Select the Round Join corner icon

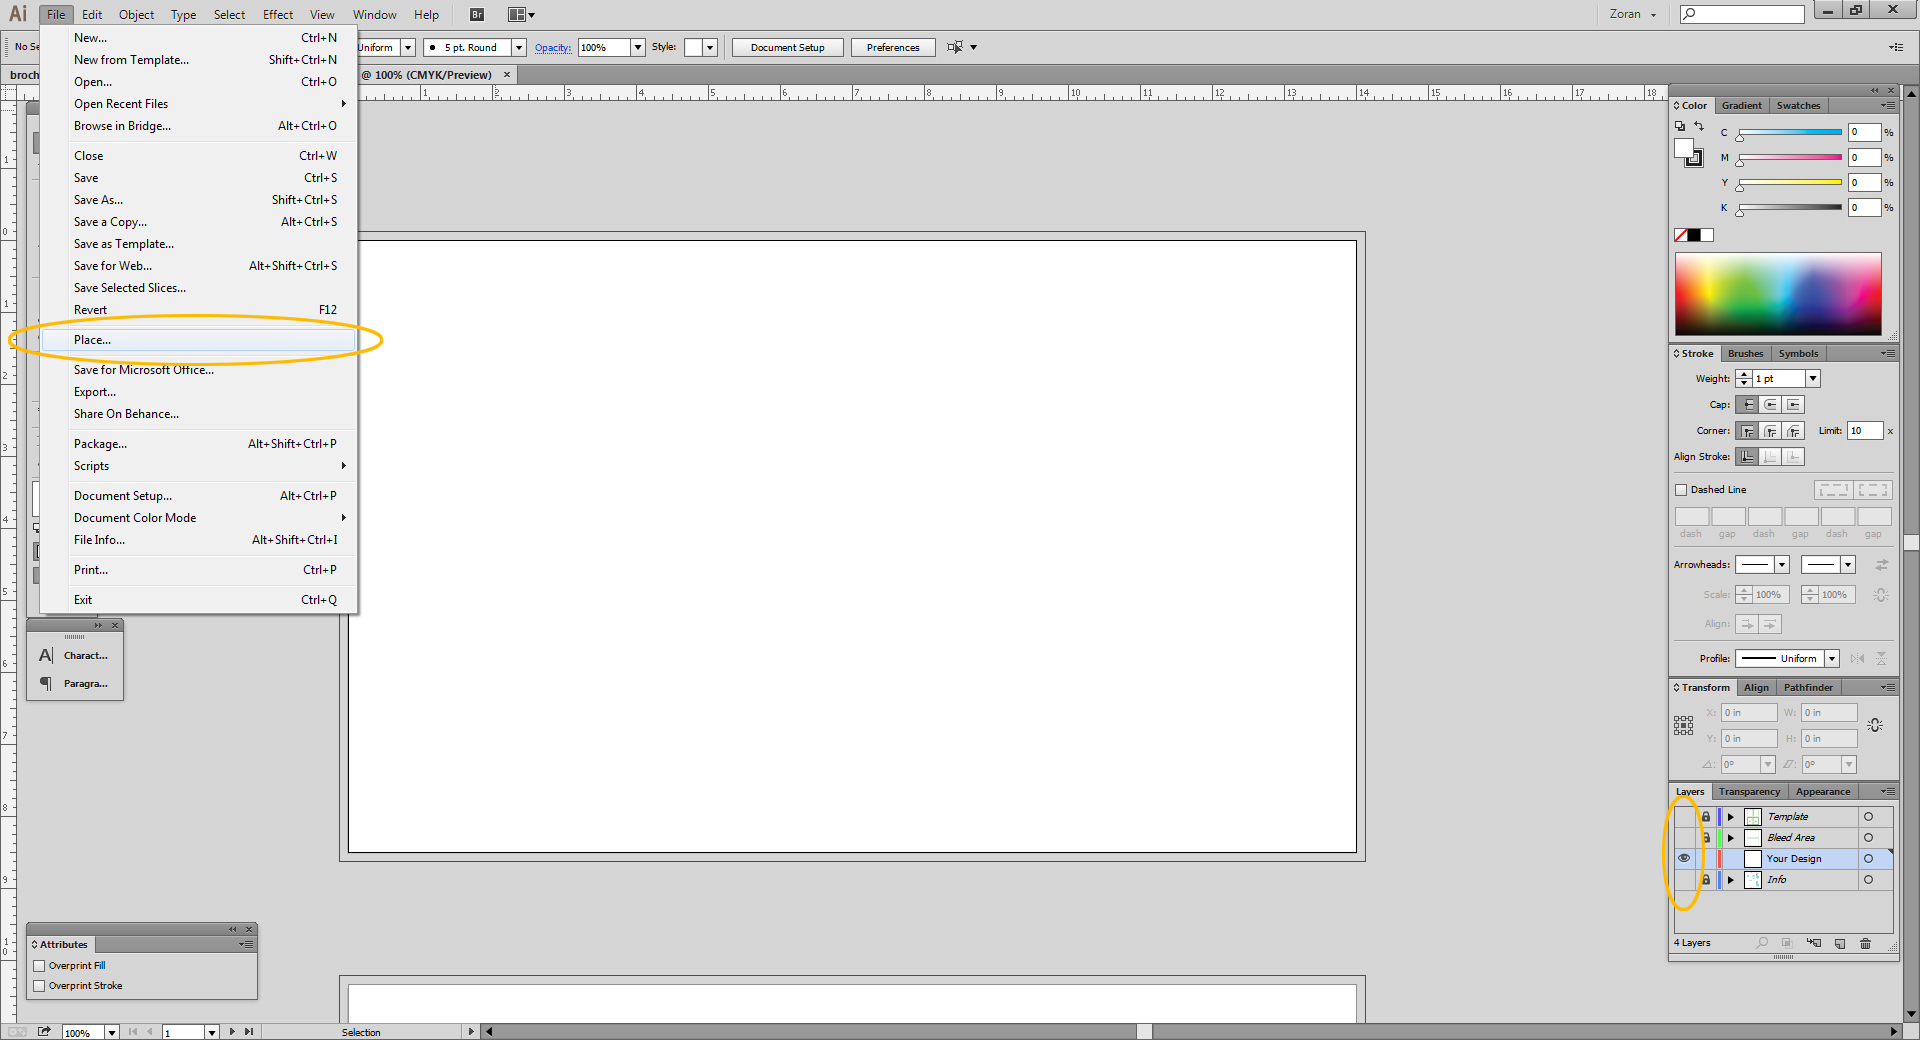tap(1771, 431)
